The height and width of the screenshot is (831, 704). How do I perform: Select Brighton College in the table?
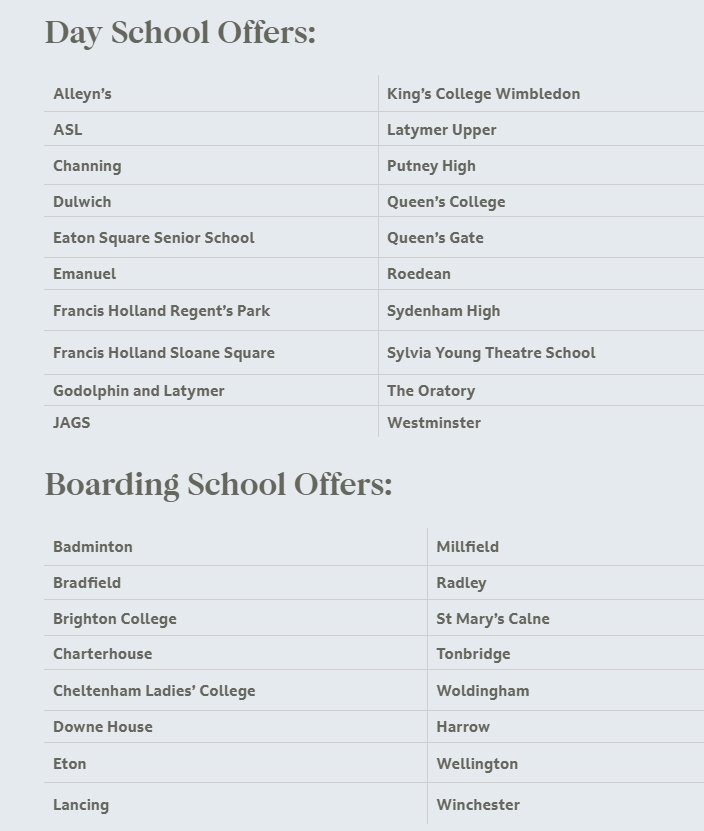click(x=114, y=619)
